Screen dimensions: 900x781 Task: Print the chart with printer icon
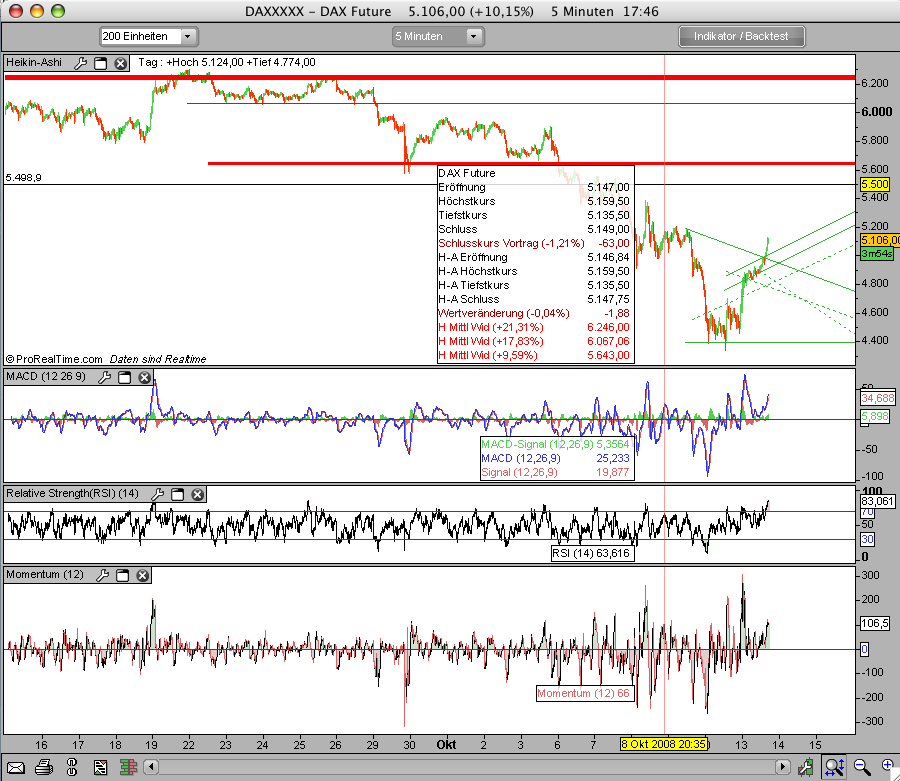pos(44,768)
